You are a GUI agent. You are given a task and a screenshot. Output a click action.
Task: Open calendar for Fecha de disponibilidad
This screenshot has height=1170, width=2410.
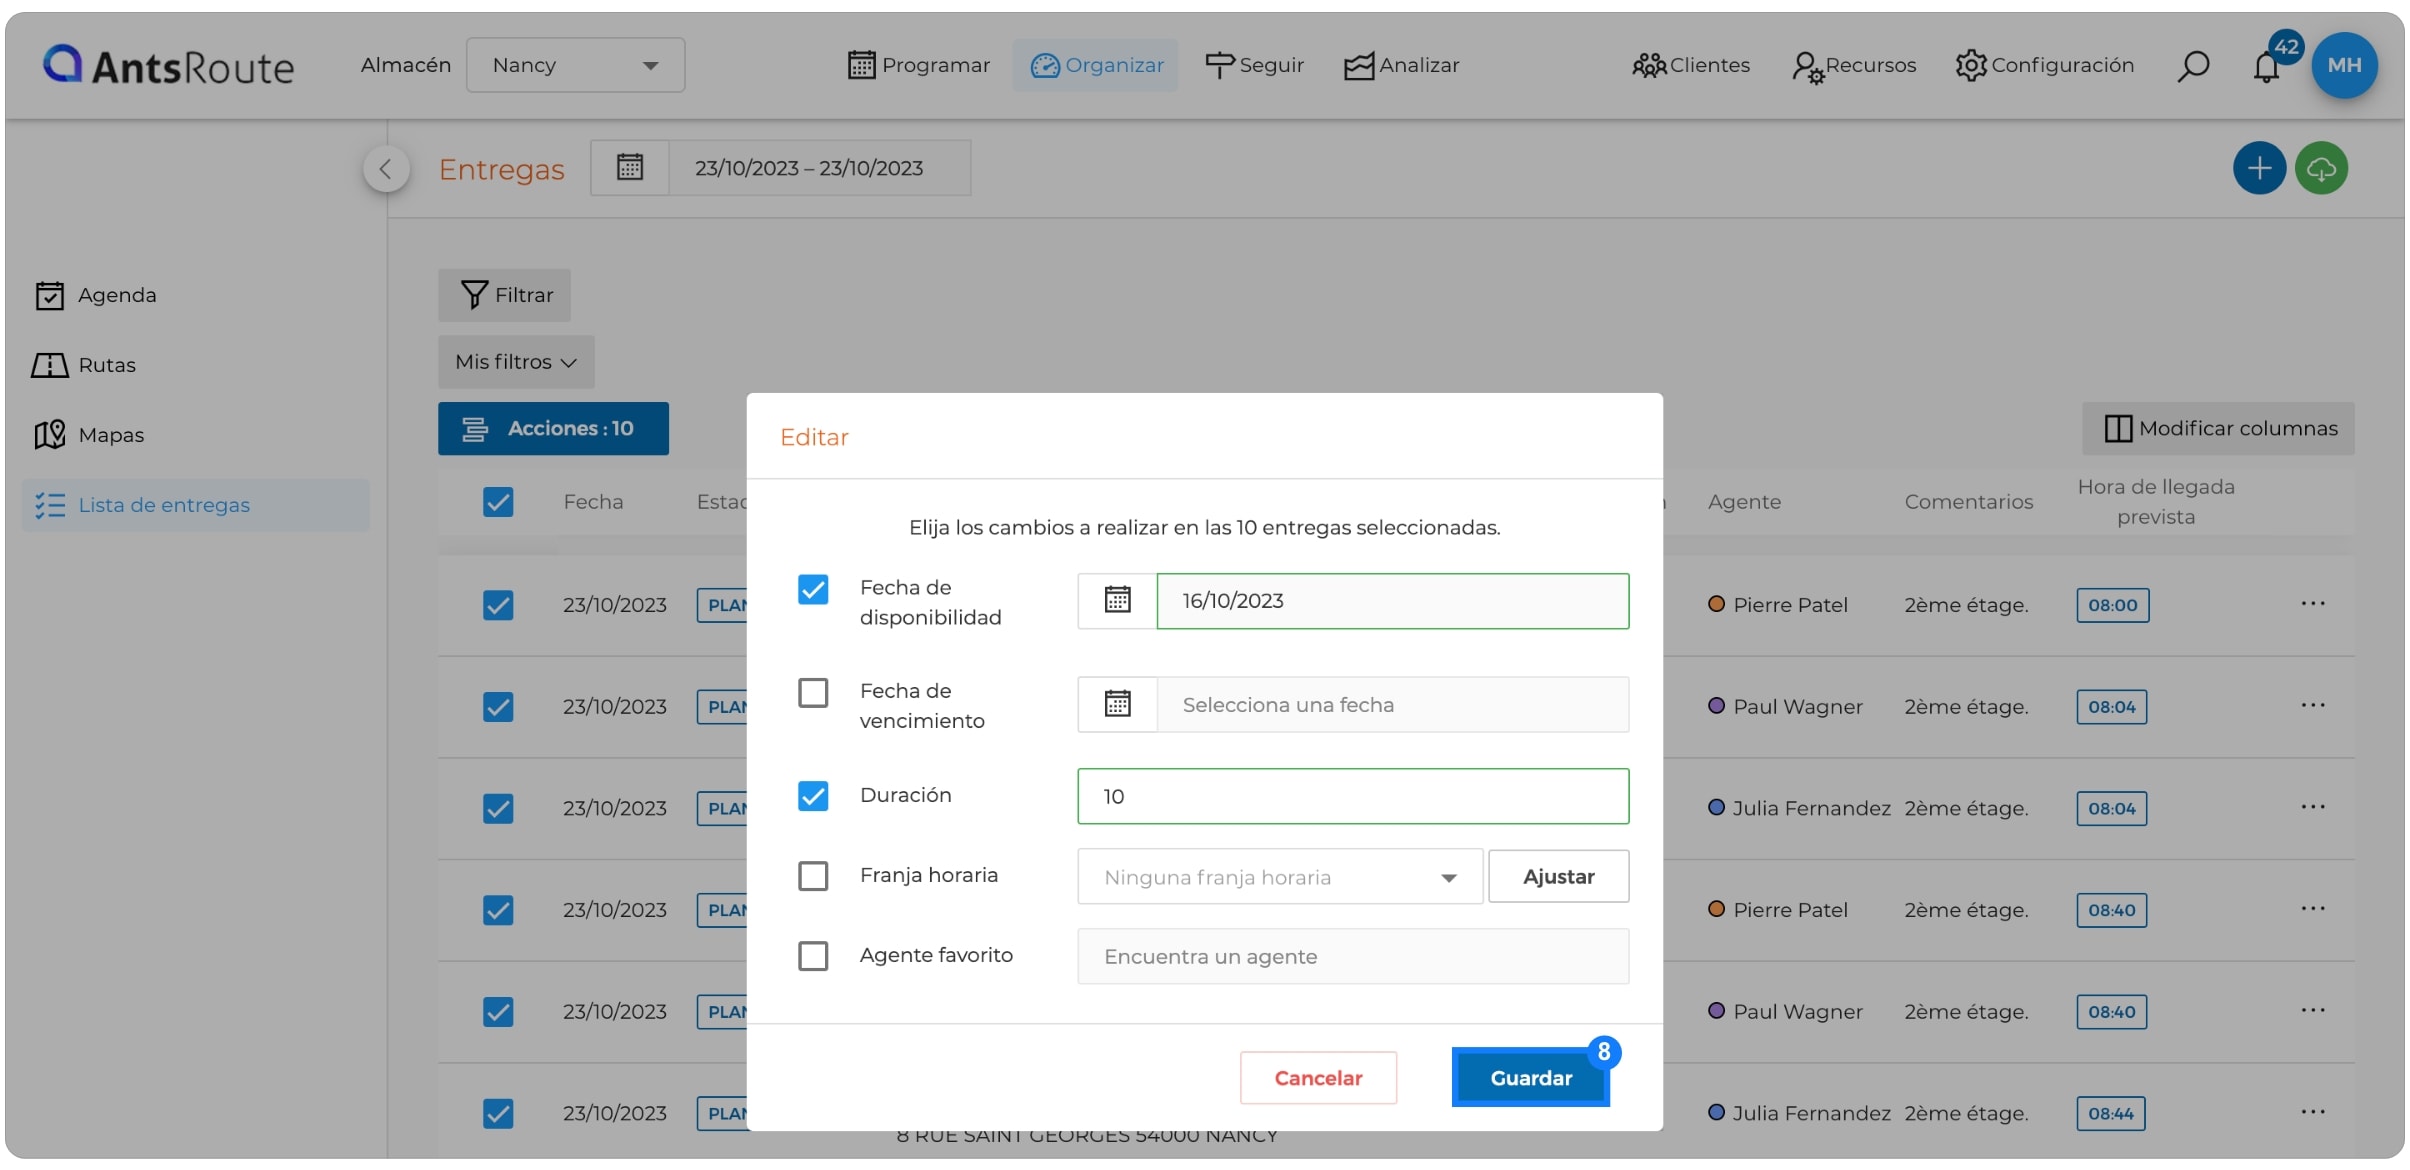click(1117, 600)
